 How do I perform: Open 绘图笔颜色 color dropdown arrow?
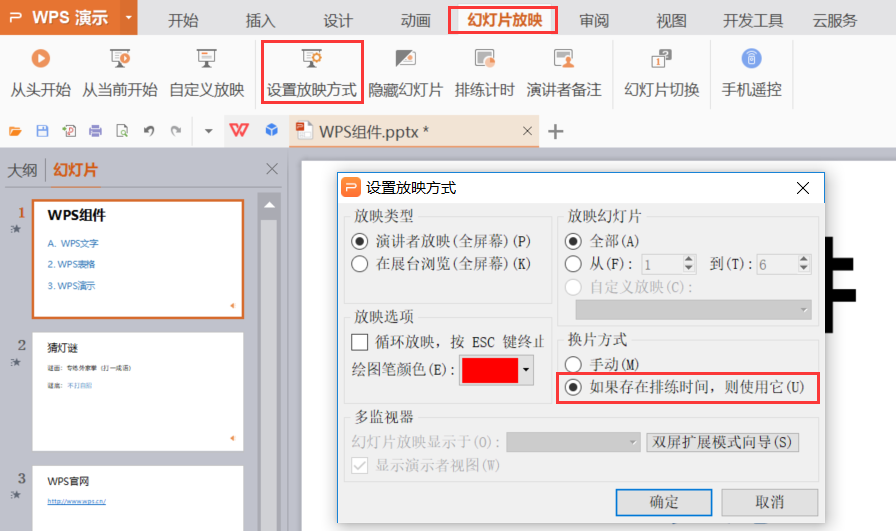(x=526, y=370)
